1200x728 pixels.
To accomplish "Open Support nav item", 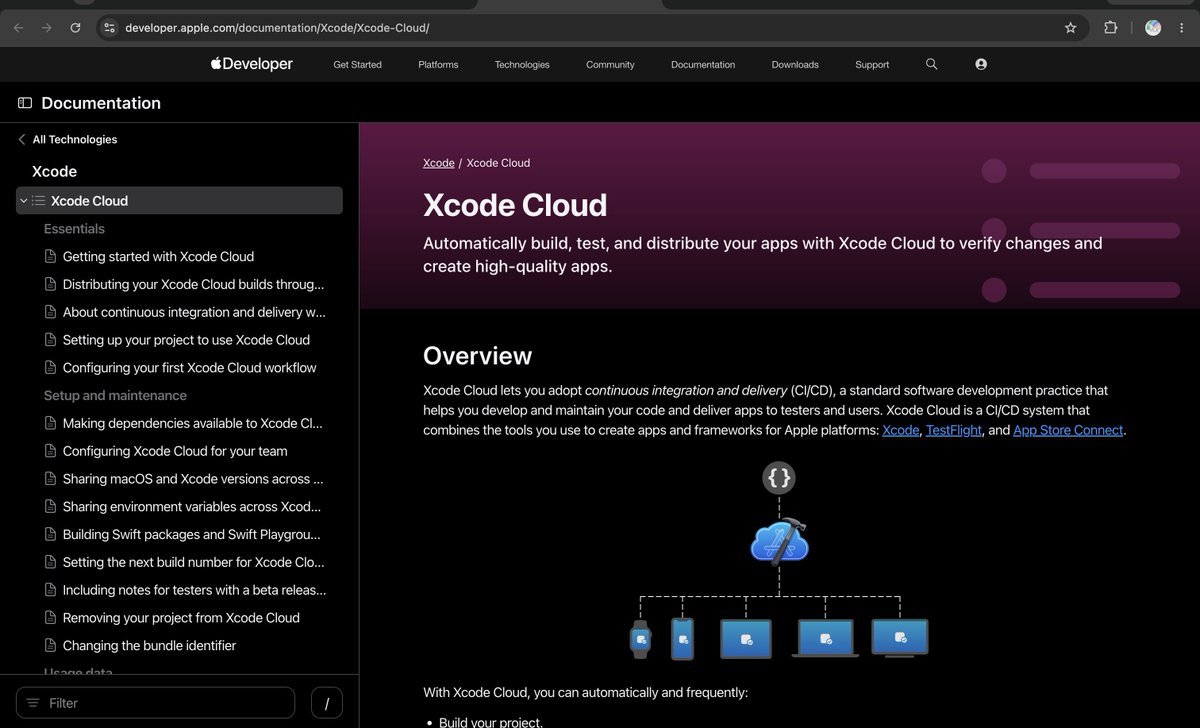I will [x=872, y=65].
